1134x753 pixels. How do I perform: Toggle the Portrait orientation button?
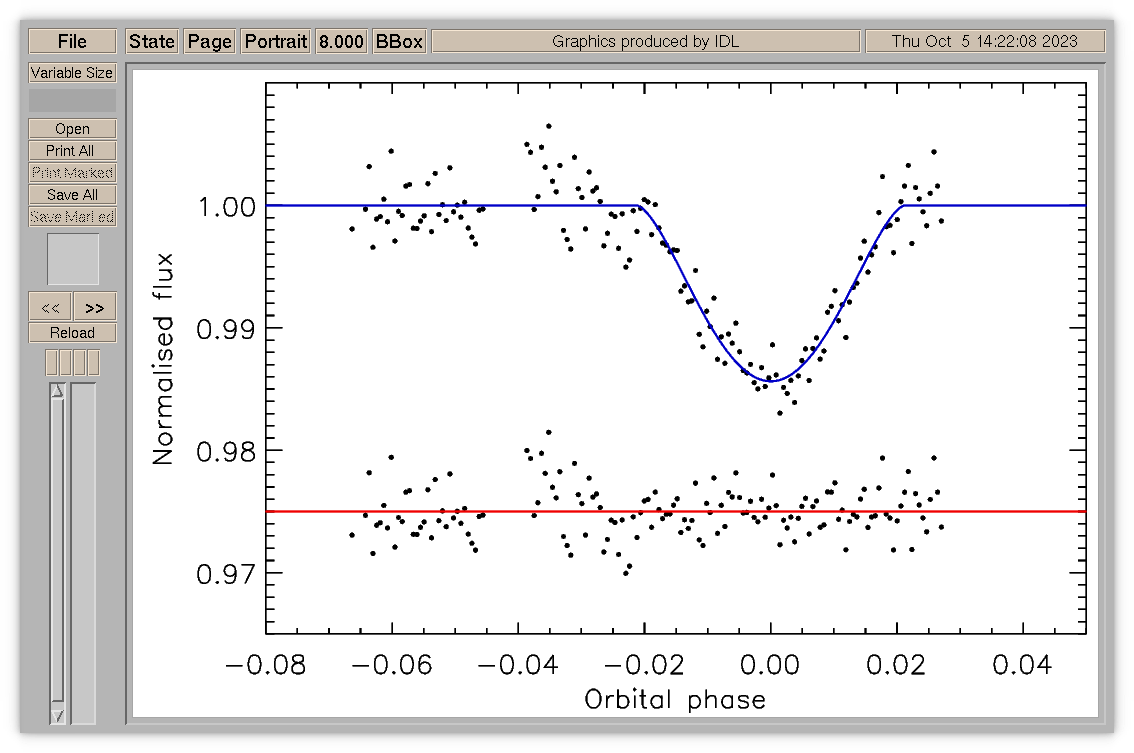click(276, 41)
